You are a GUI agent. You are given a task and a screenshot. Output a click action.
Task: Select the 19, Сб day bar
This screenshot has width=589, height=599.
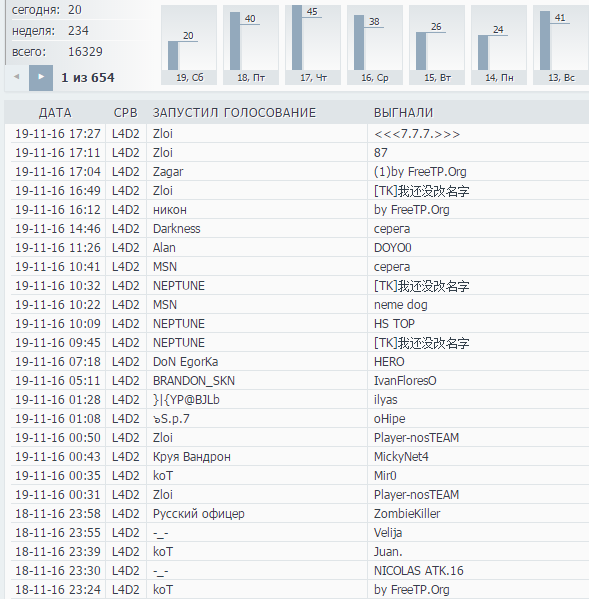(189, 45)
